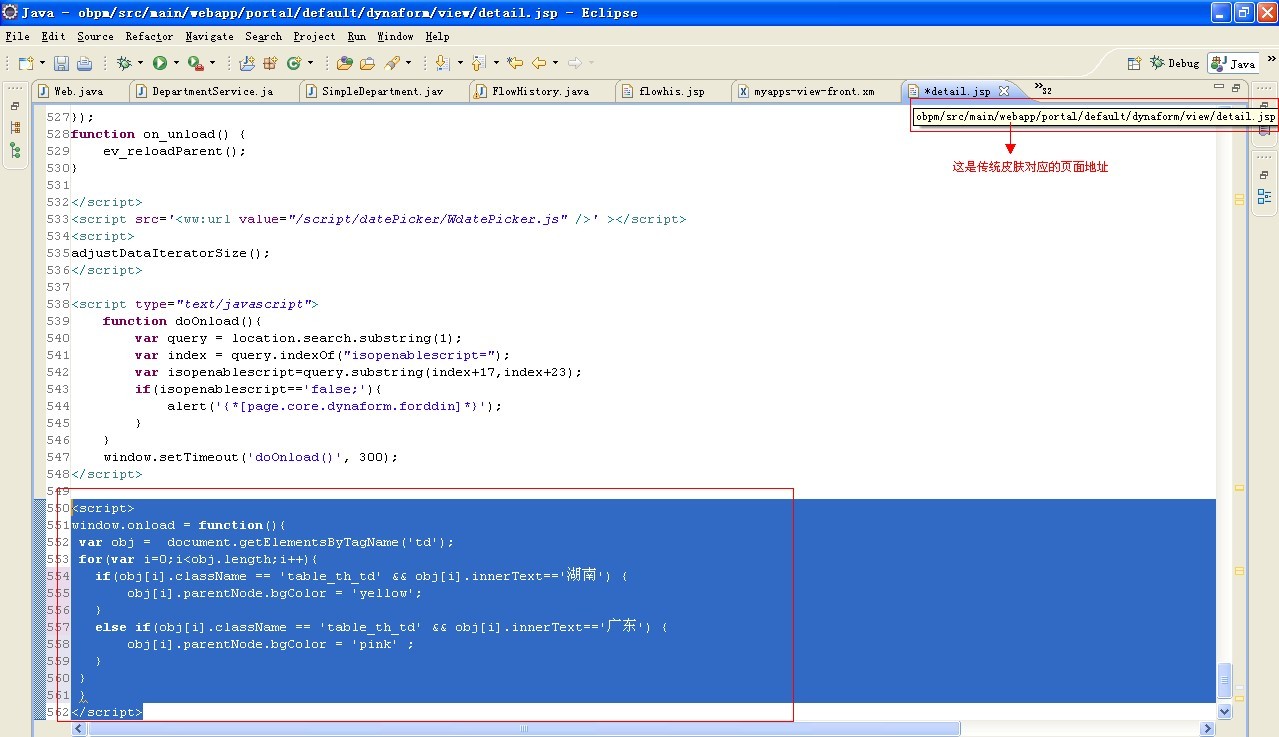The image size is (1279, 737).
Task: Expand the Search dropdown arrow
Action: pyautogui.click(x=408, y=63)
